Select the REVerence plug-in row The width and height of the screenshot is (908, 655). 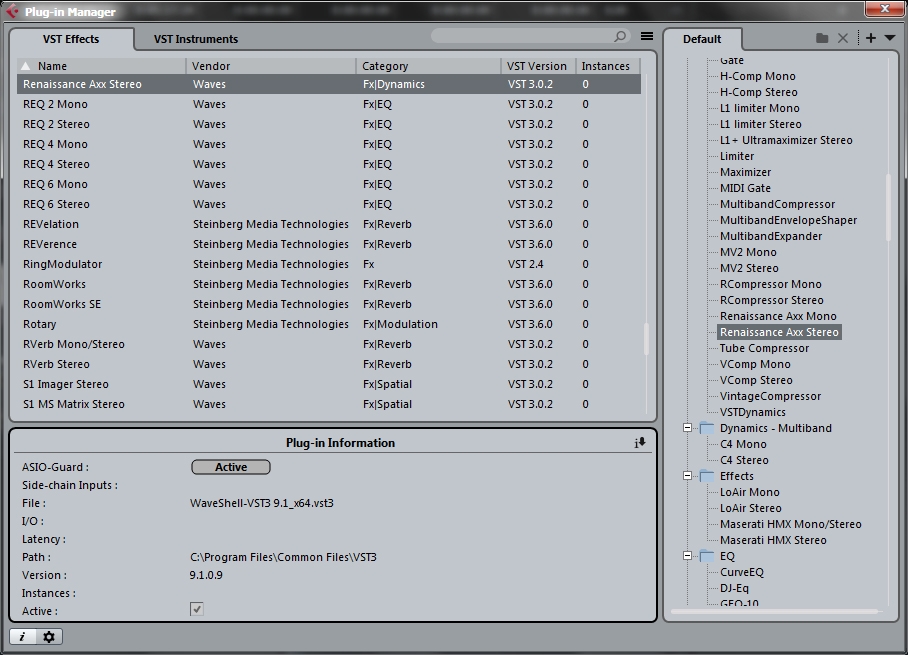[329, 244]
